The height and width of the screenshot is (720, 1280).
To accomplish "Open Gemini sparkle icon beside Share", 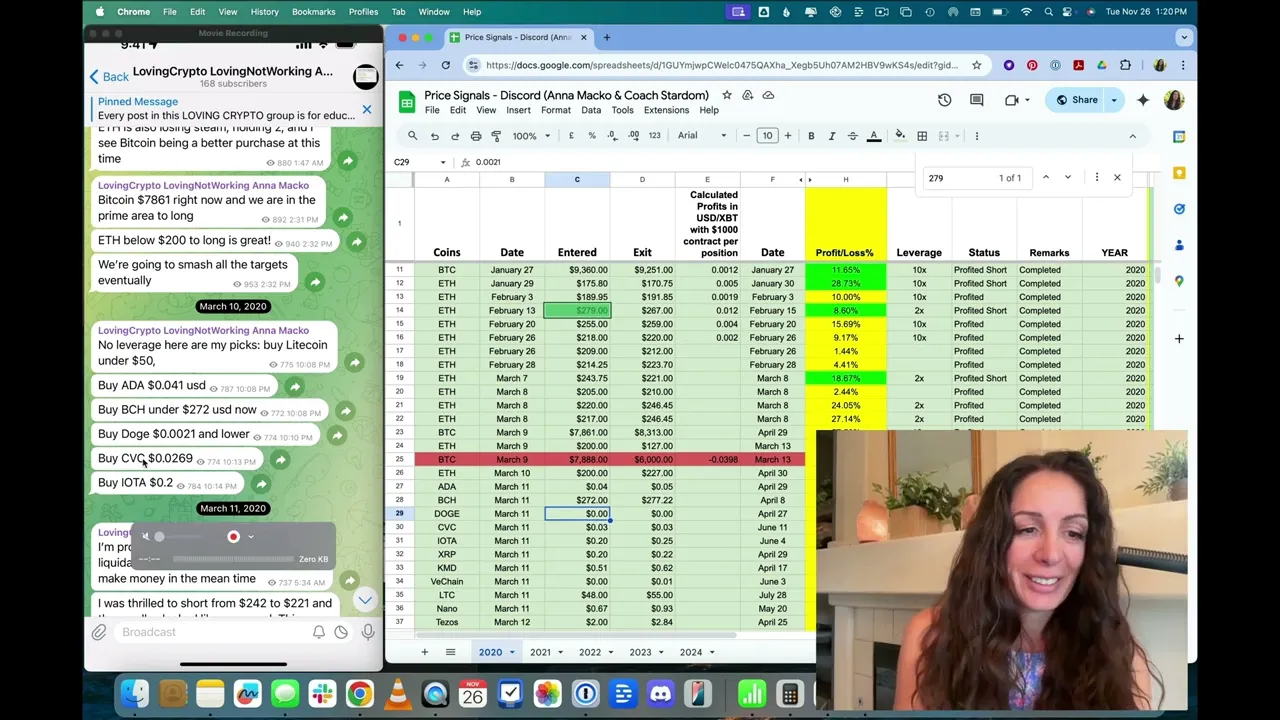I will point(1143,100).
